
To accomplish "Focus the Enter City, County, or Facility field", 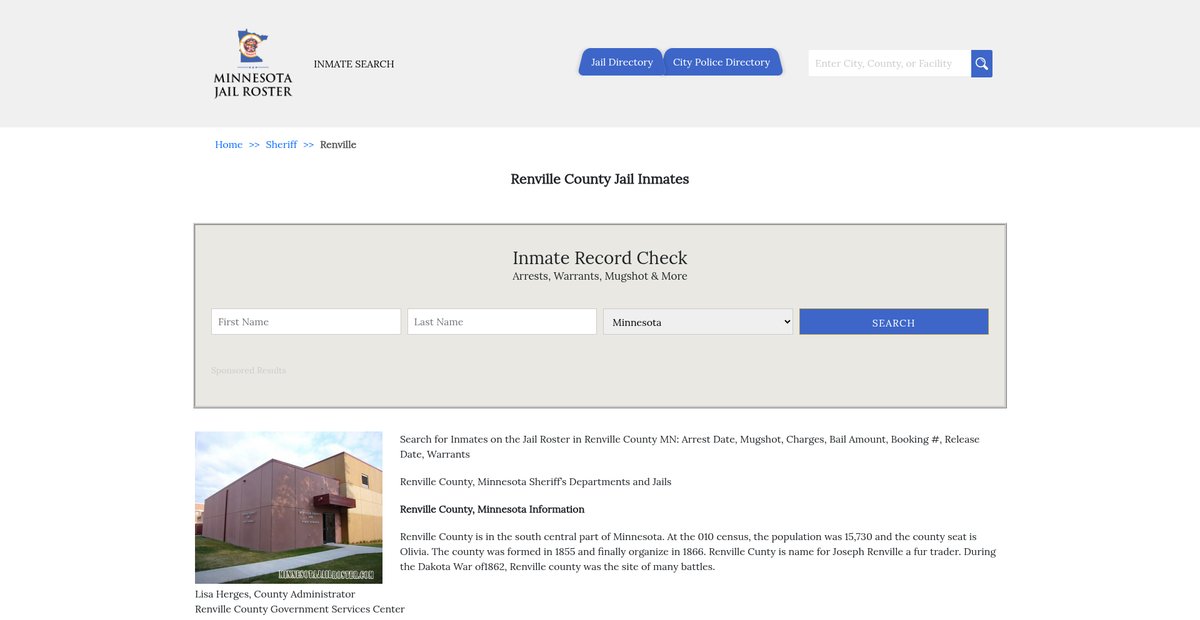I will point(889,64).
